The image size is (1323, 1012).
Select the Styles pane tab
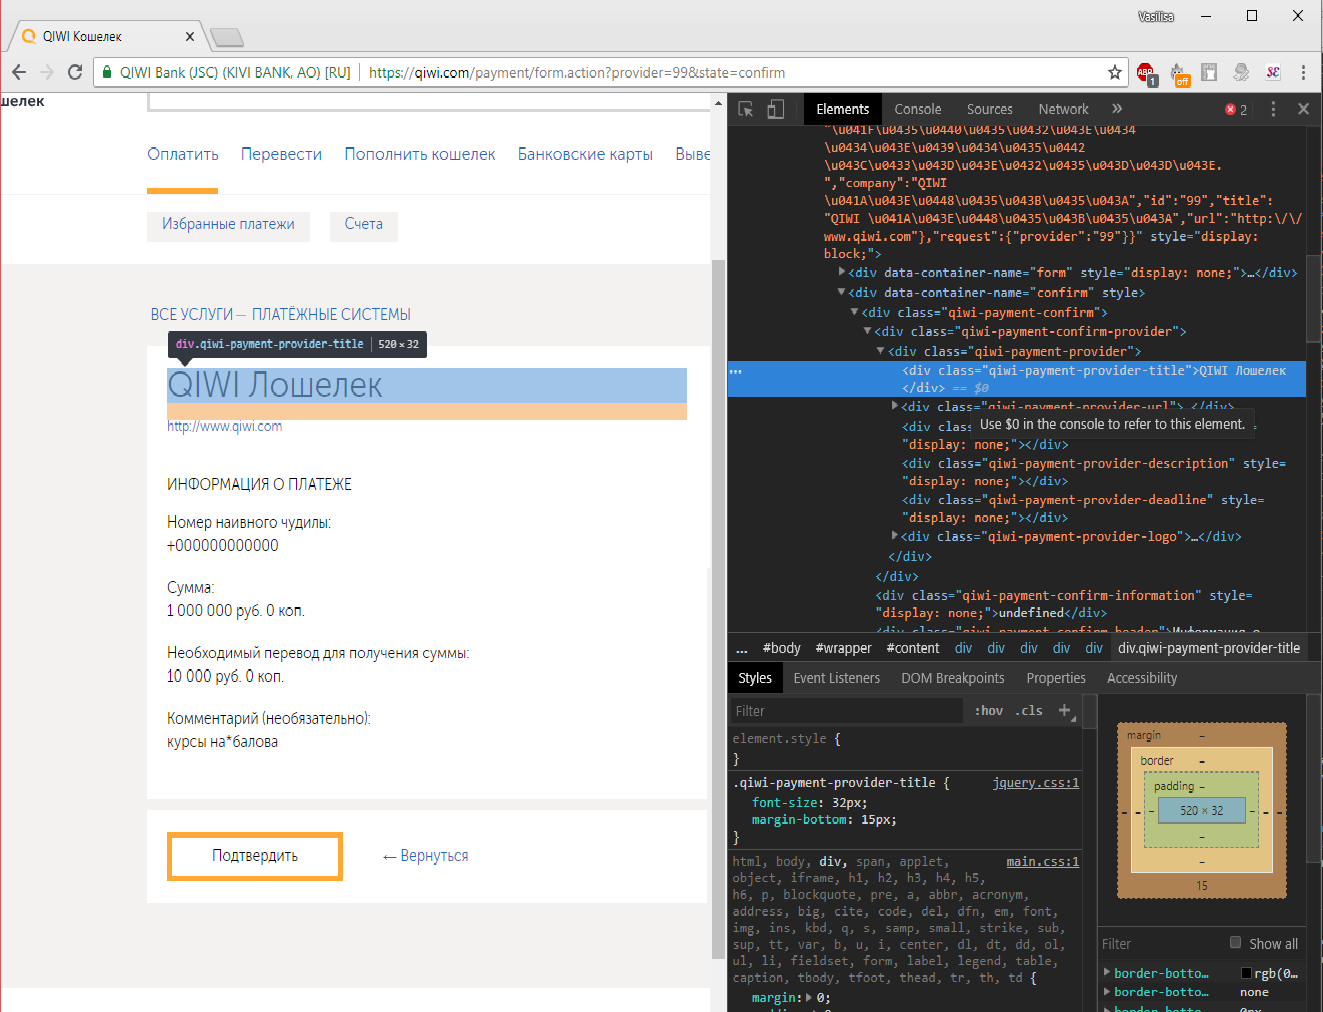click(x=755, y=678)
